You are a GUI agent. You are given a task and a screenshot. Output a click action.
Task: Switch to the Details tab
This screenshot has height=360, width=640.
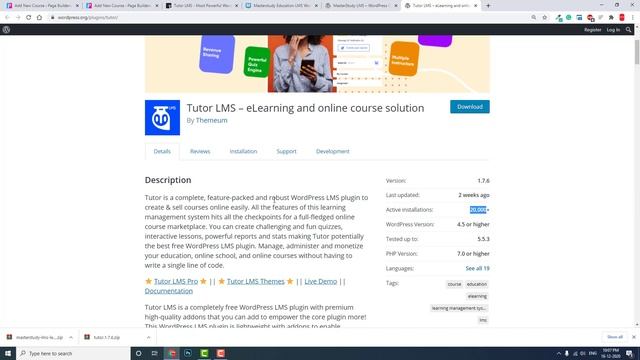162,151
